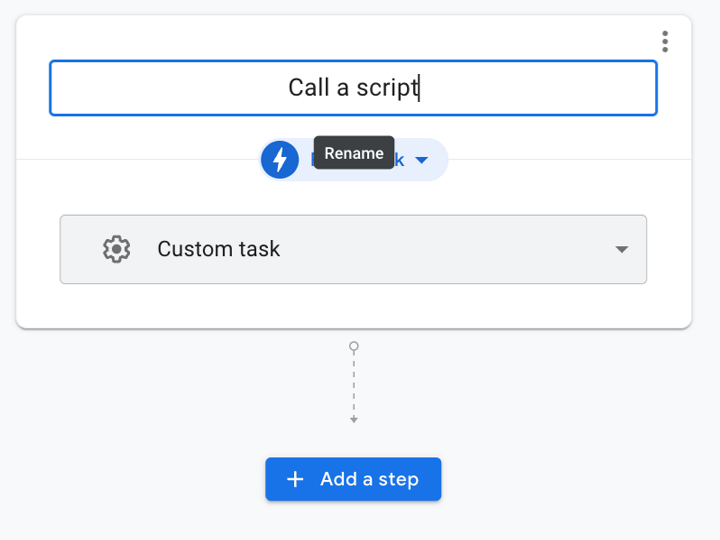Click the dark Rename tooltip

click(x=354, y=153)
